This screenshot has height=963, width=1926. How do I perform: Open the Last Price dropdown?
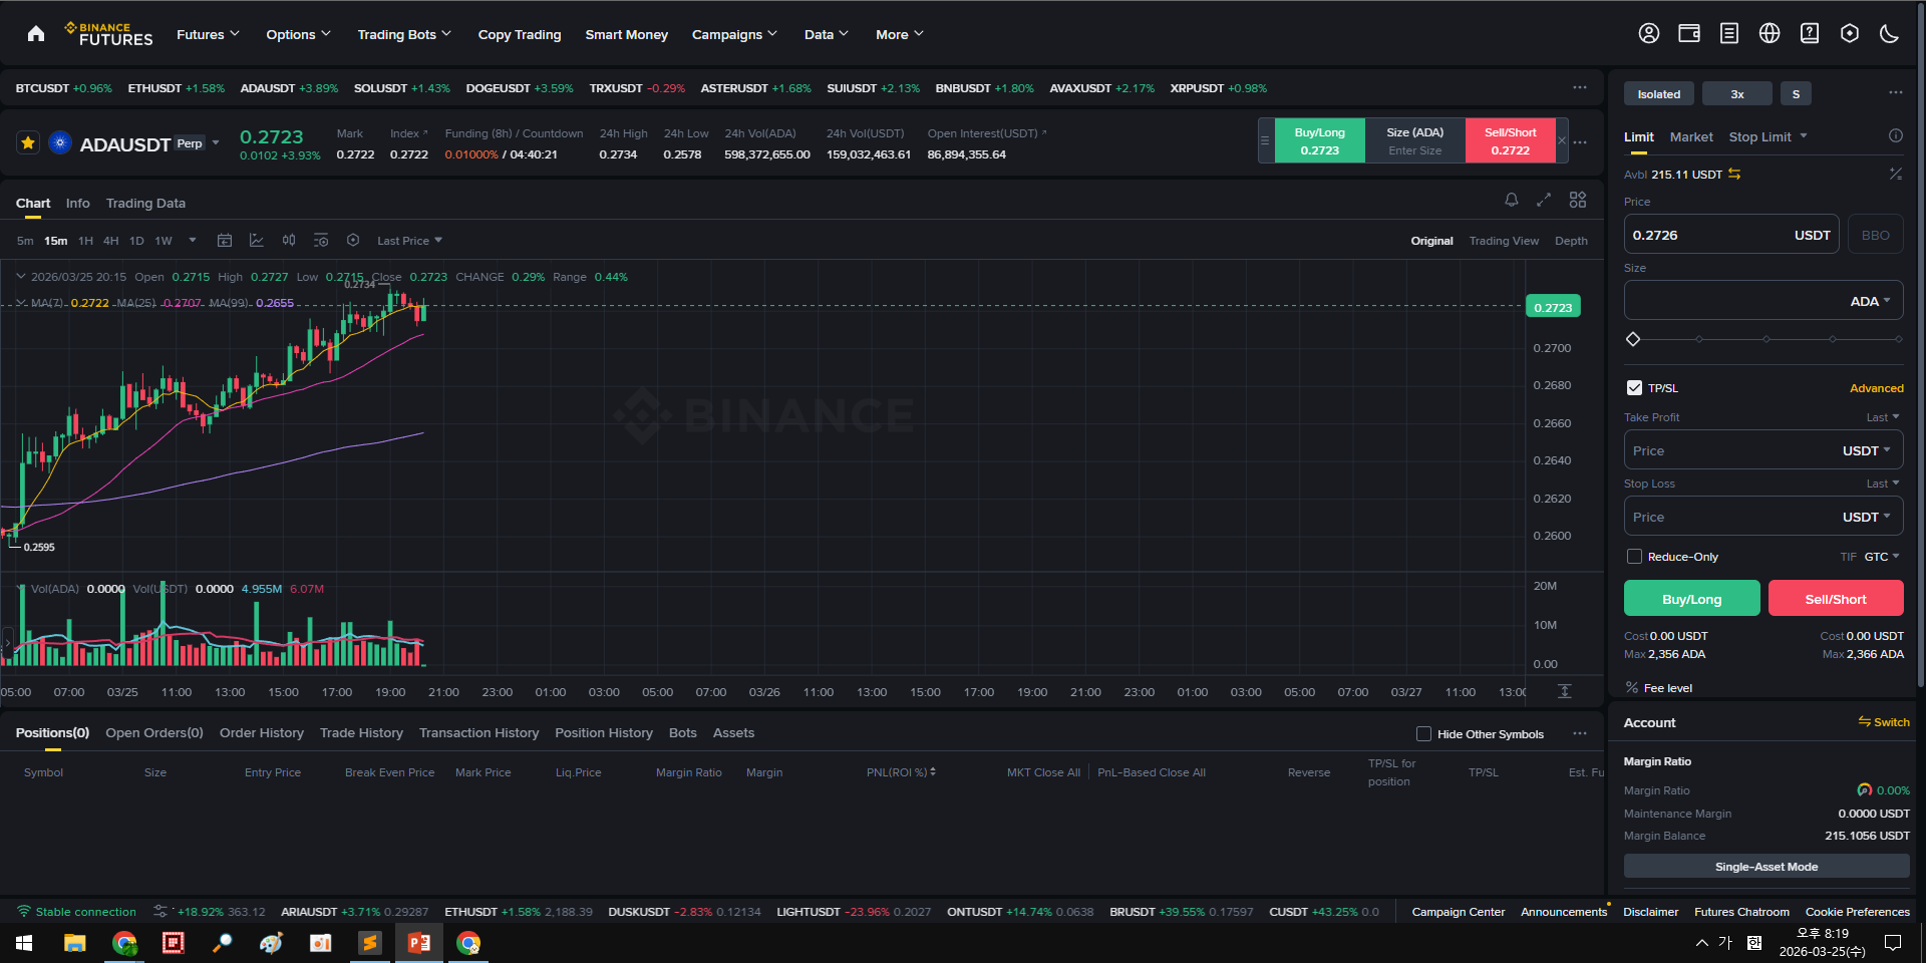tap(409, 241)
